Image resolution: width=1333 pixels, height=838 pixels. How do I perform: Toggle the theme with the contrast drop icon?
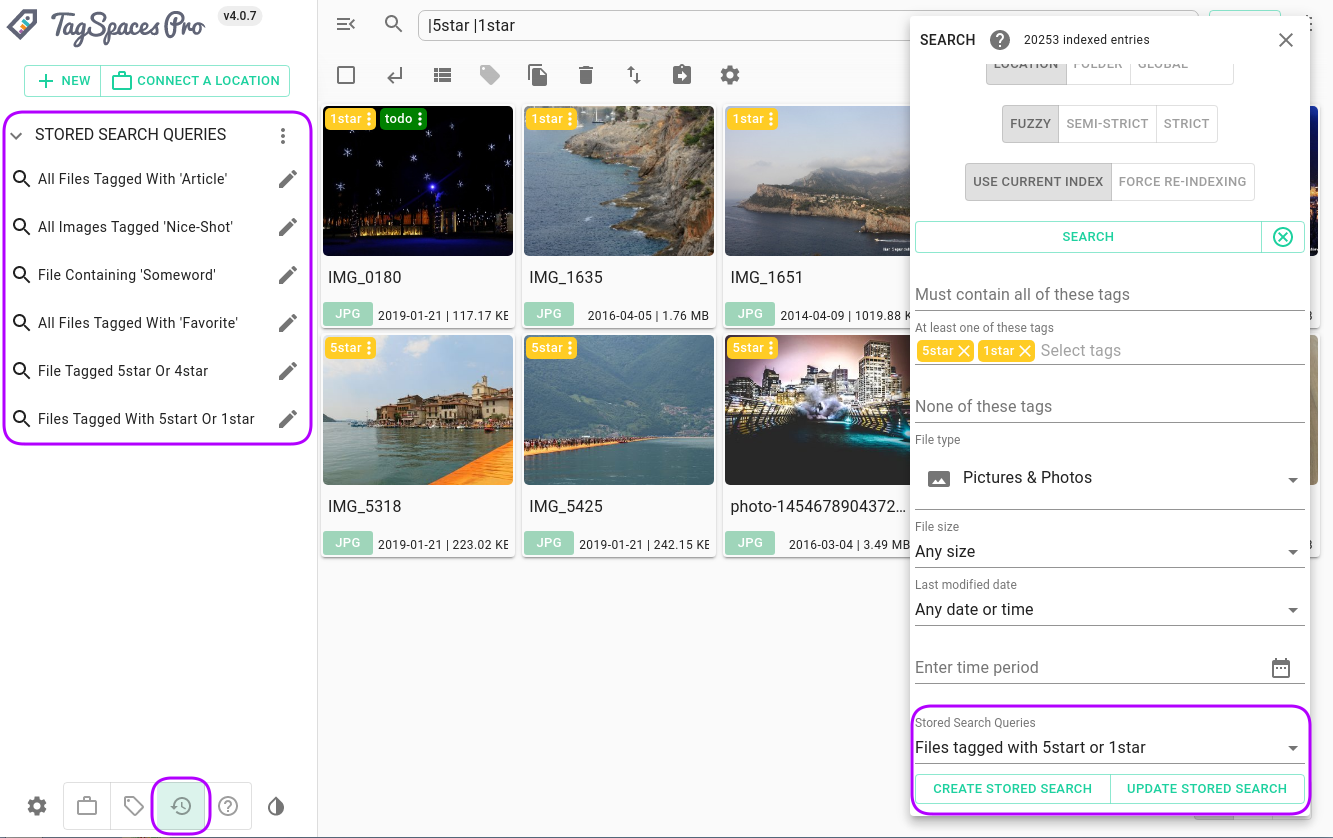click(x=276, y=806)
